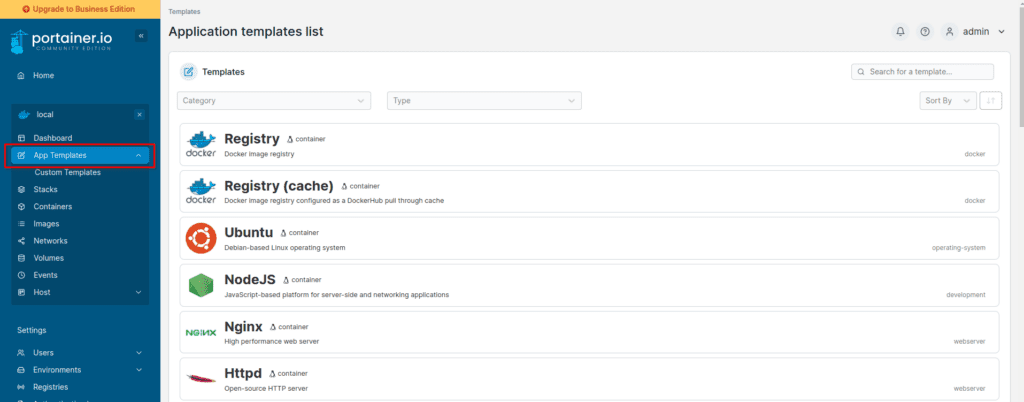Open the Category filter dropdown
The image size is (1024, 402).
pos(274,100)
